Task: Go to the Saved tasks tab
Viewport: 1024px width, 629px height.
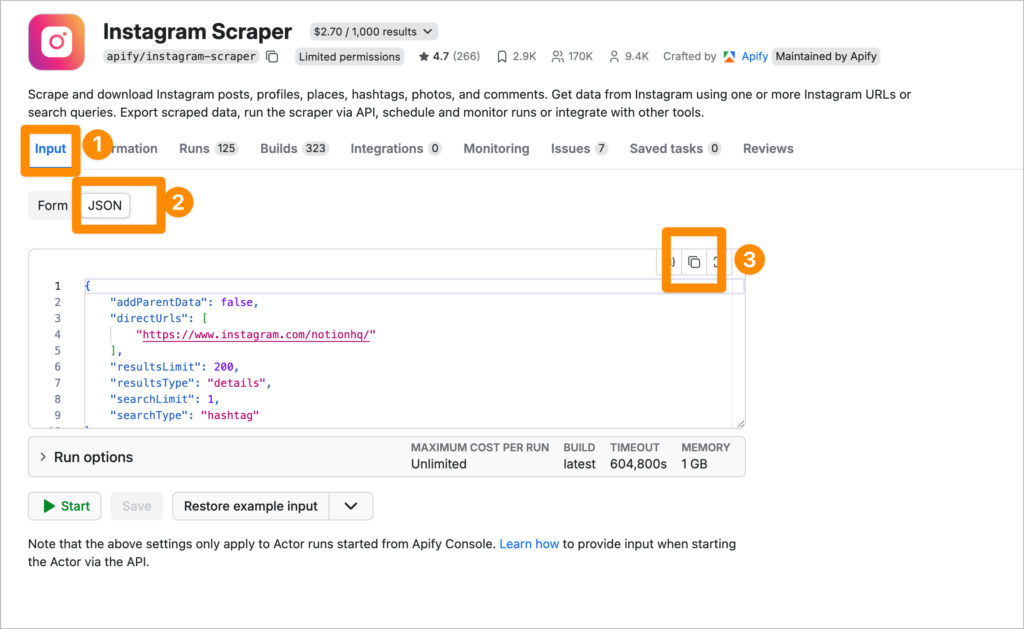Action: [674, 148]
